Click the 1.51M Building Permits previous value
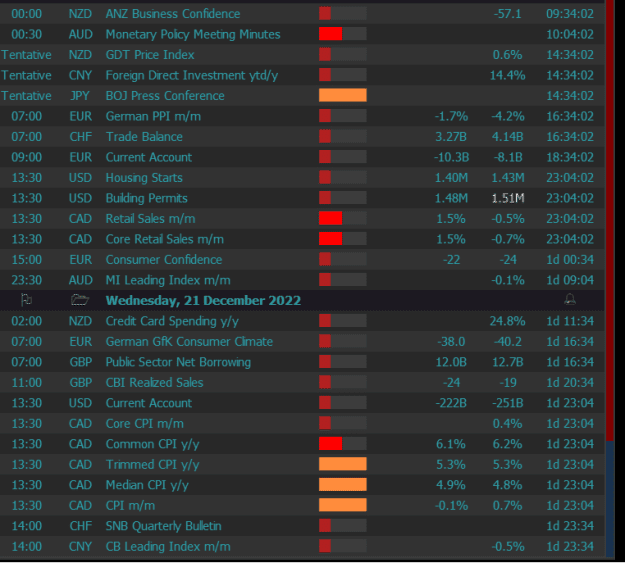The width and height of the screenshot is (625, 563). 508,198
